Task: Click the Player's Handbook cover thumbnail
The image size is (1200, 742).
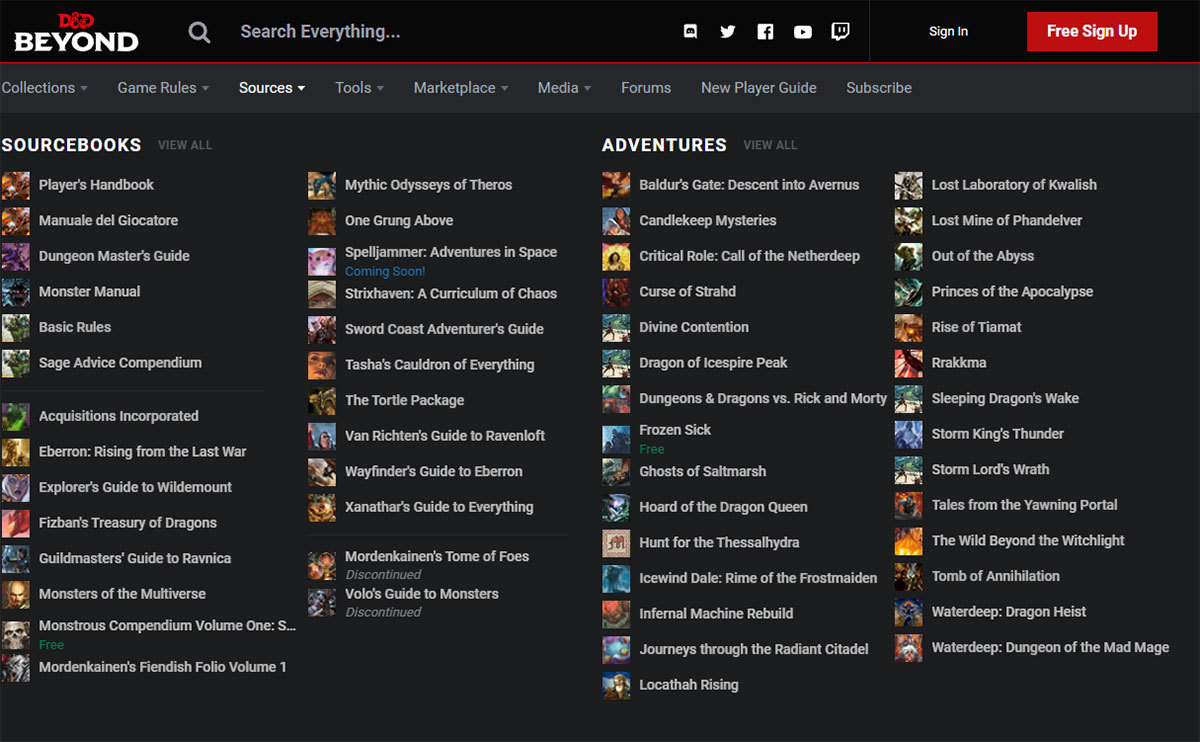Action: pos(16,185)
